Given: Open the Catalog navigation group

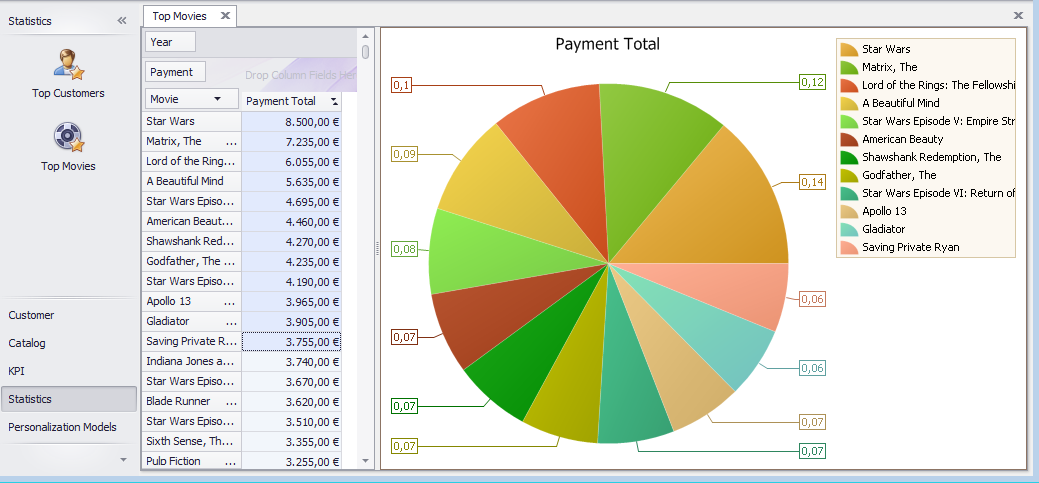Looking at the screenshot, I should [x=69, y=343].
